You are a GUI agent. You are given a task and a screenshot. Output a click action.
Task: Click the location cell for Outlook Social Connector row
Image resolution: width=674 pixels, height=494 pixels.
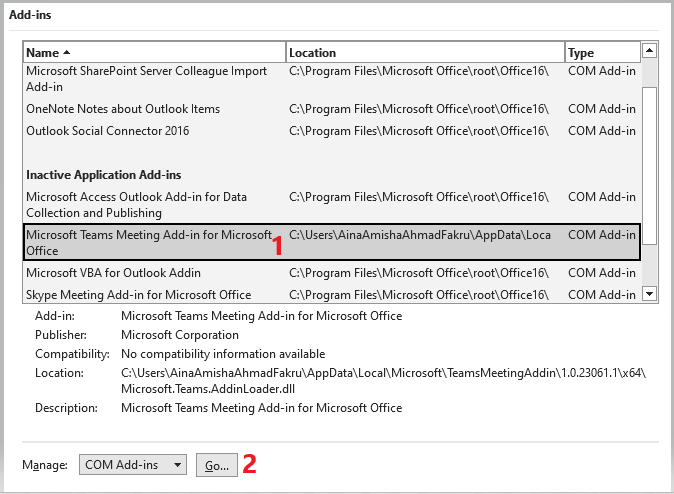click(x=419, y=131)
